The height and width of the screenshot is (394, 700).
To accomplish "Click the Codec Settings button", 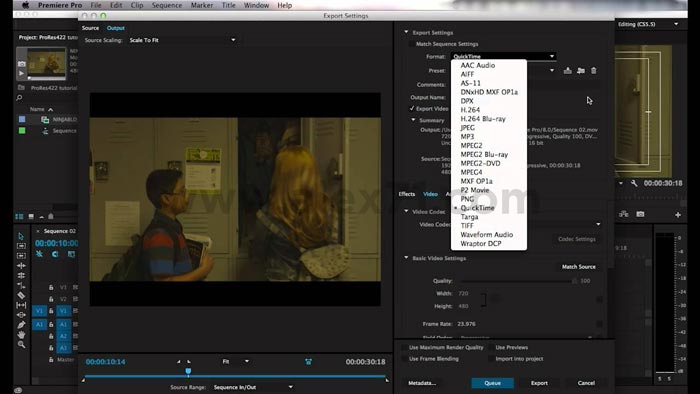I will pyautogui.click(x=576, y=239).
